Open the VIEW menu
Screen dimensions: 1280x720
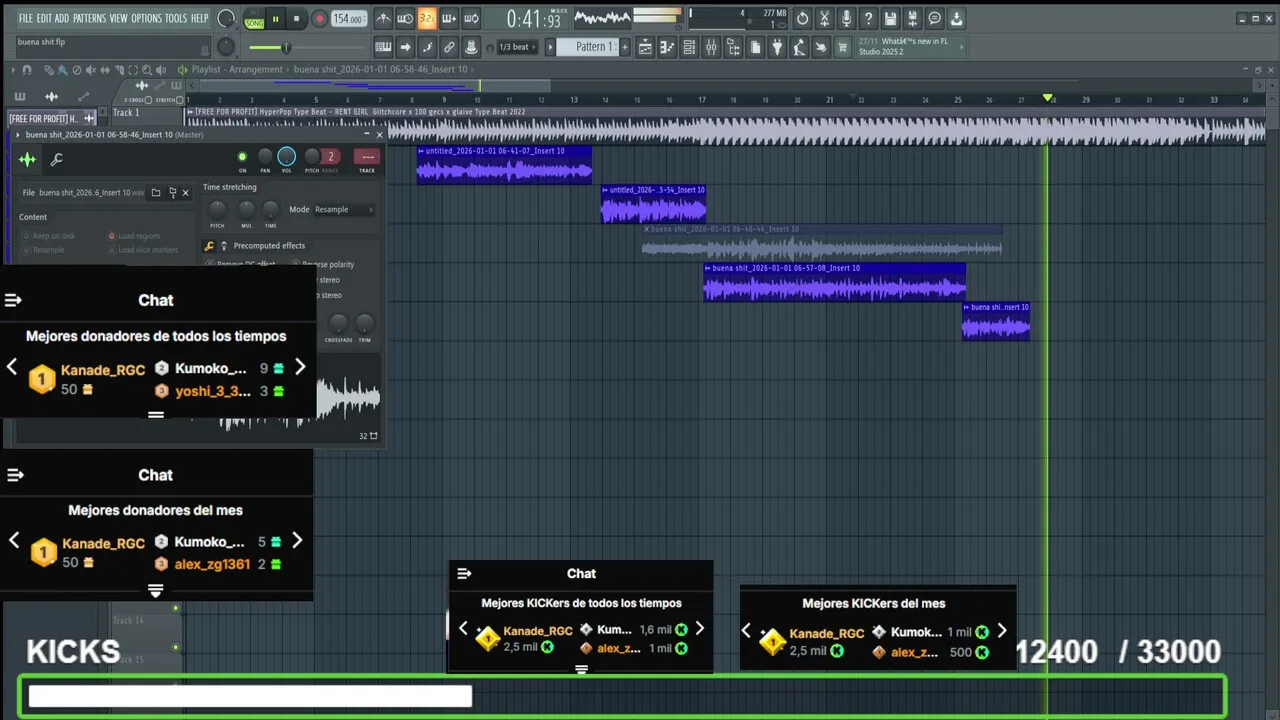(x=118, y=18)
